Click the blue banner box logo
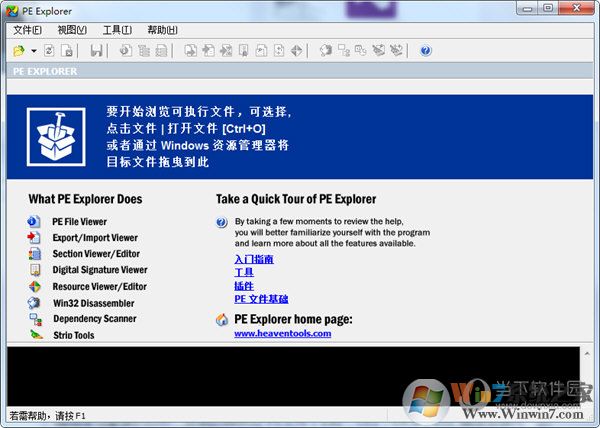Viewport: 600px width, 428px height. click(x=56, y=137)
